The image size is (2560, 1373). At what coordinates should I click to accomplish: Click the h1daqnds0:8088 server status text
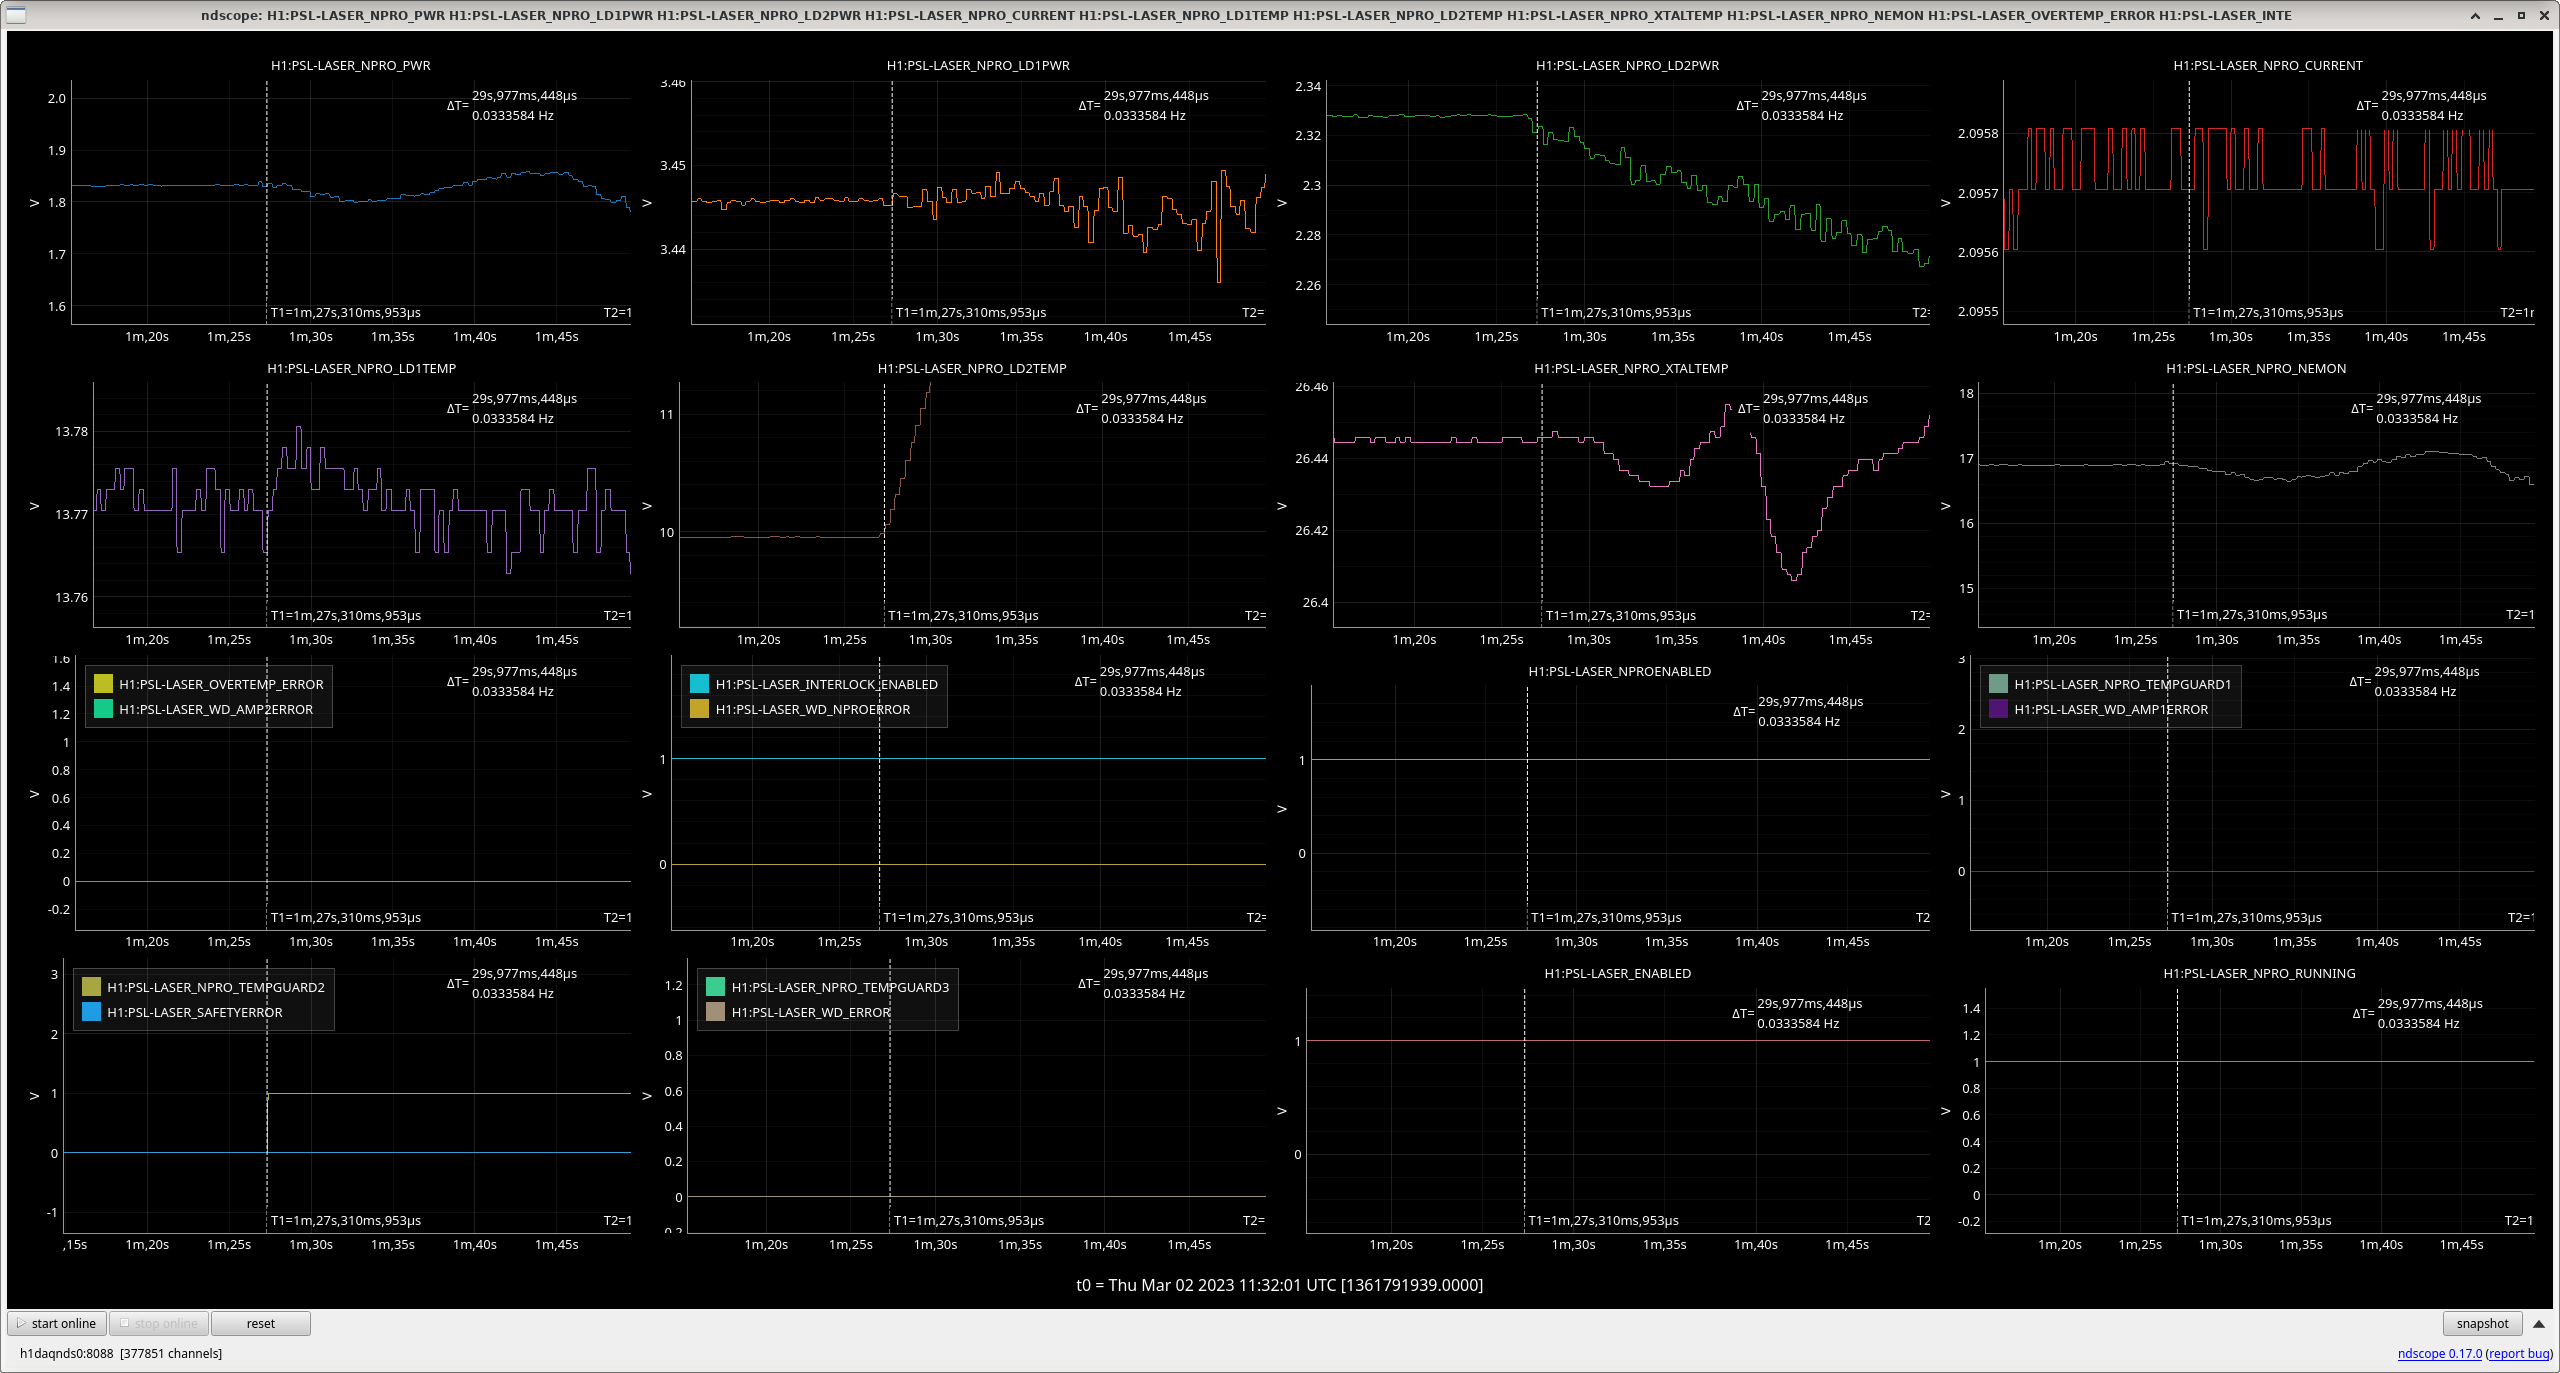pyautogui.click(x=121, y=1353)
